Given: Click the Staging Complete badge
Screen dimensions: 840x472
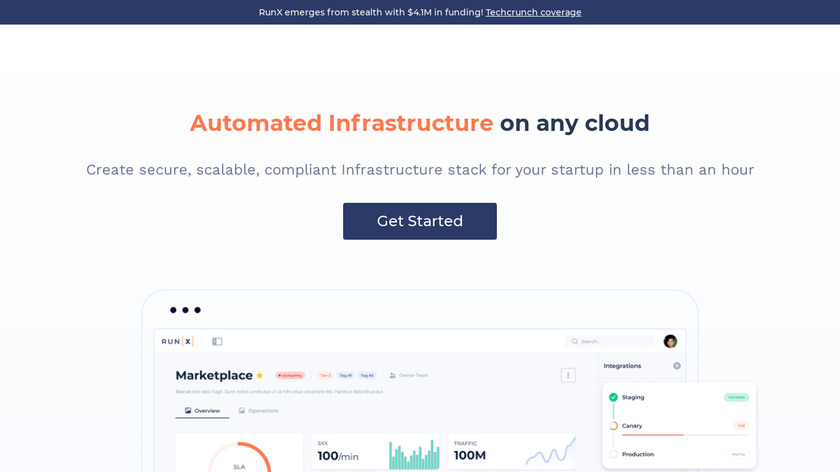Looking at the screenshot, I should [x=736, y=397].
